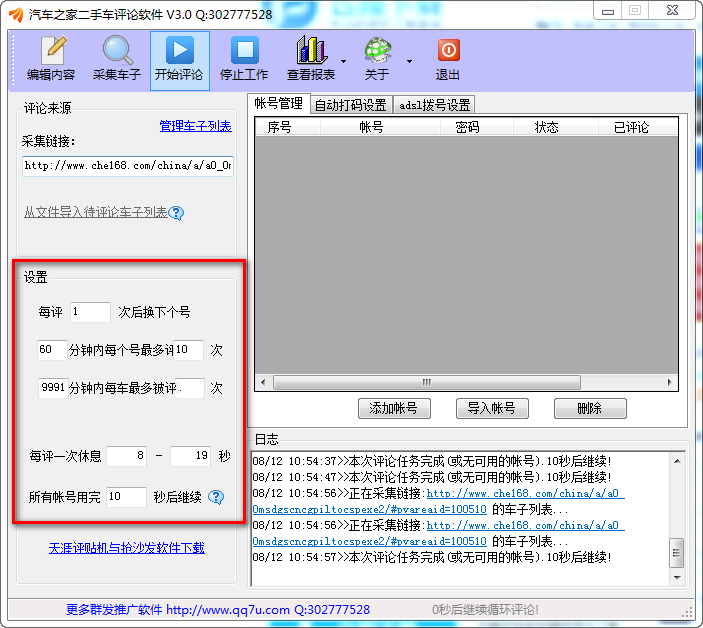Click the 更多群发推广软件 qq7u.com link
Screen dimensions: 703x628
click(218, 610)
